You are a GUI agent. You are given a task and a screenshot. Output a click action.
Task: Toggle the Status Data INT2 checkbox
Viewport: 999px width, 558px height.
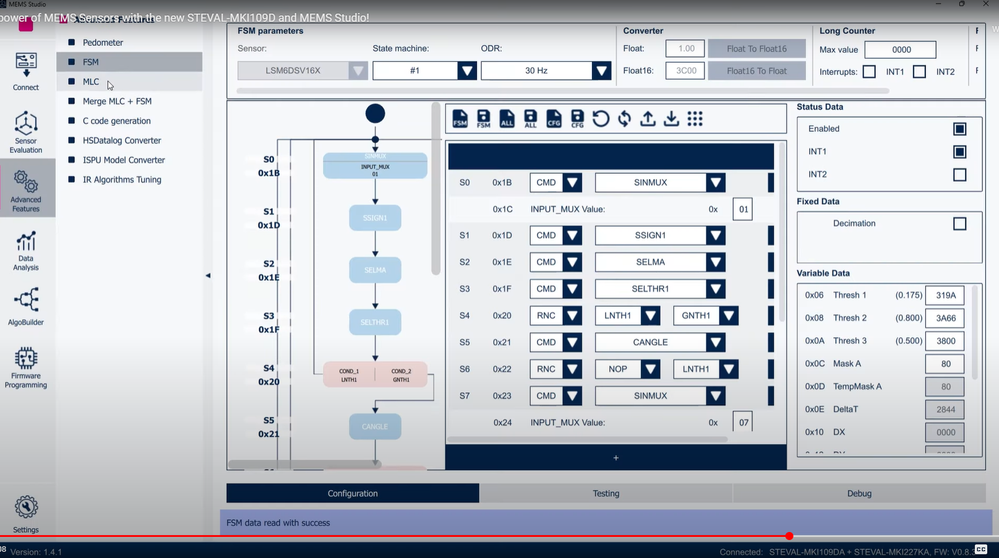[959, 175]
